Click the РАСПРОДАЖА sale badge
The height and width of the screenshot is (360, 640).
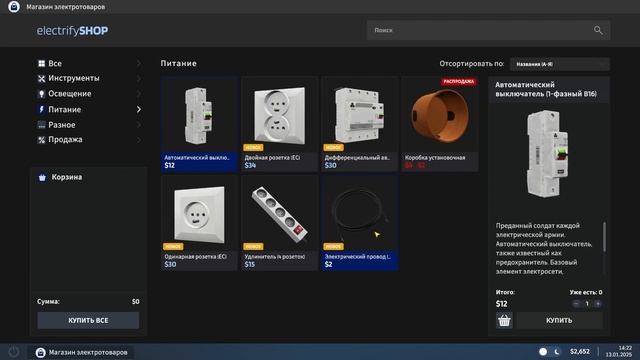[x=459, y=82]
